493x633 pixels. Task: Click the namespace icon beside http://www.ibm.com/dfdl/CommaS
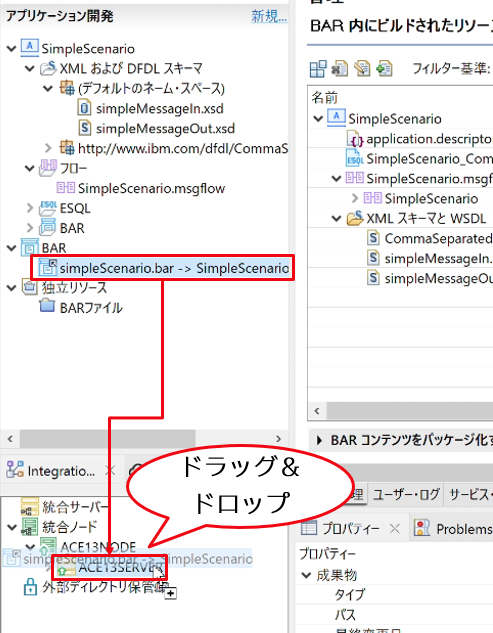[x=67, y=147]
